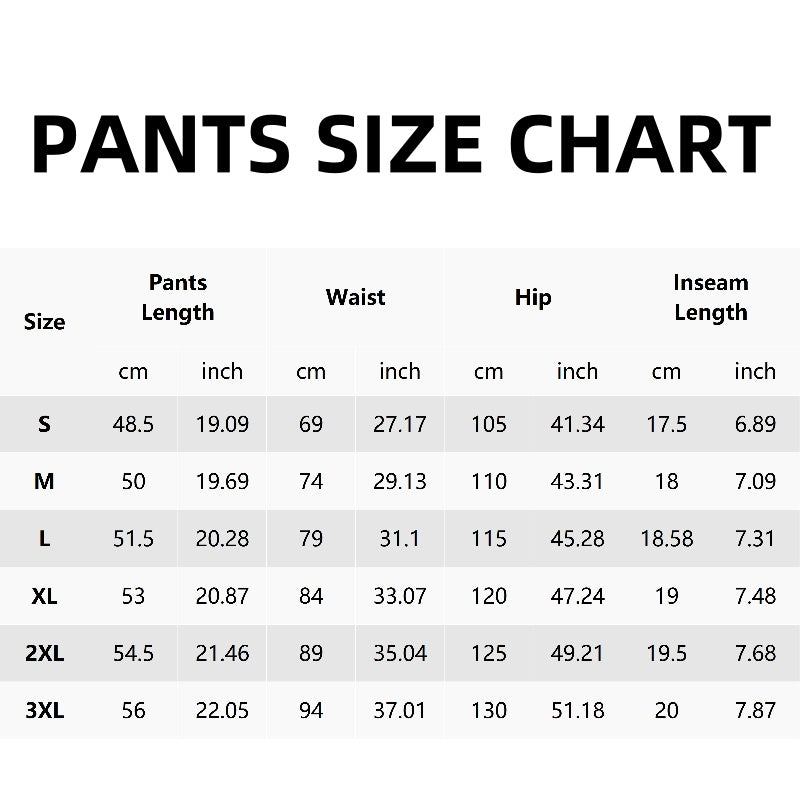Click the Inseam Length column header

tap(711, 297)
